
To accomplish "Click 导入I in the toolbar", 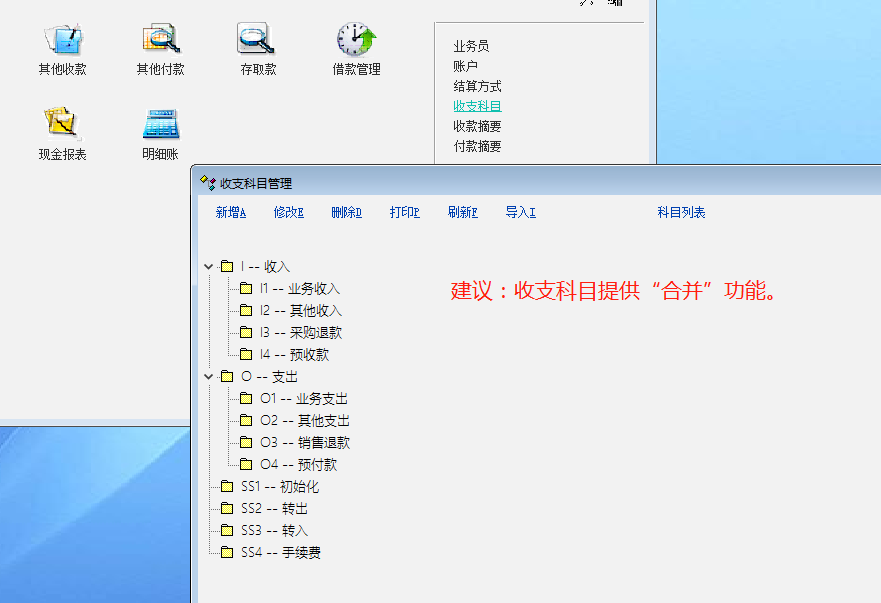I will click(520, 213).
